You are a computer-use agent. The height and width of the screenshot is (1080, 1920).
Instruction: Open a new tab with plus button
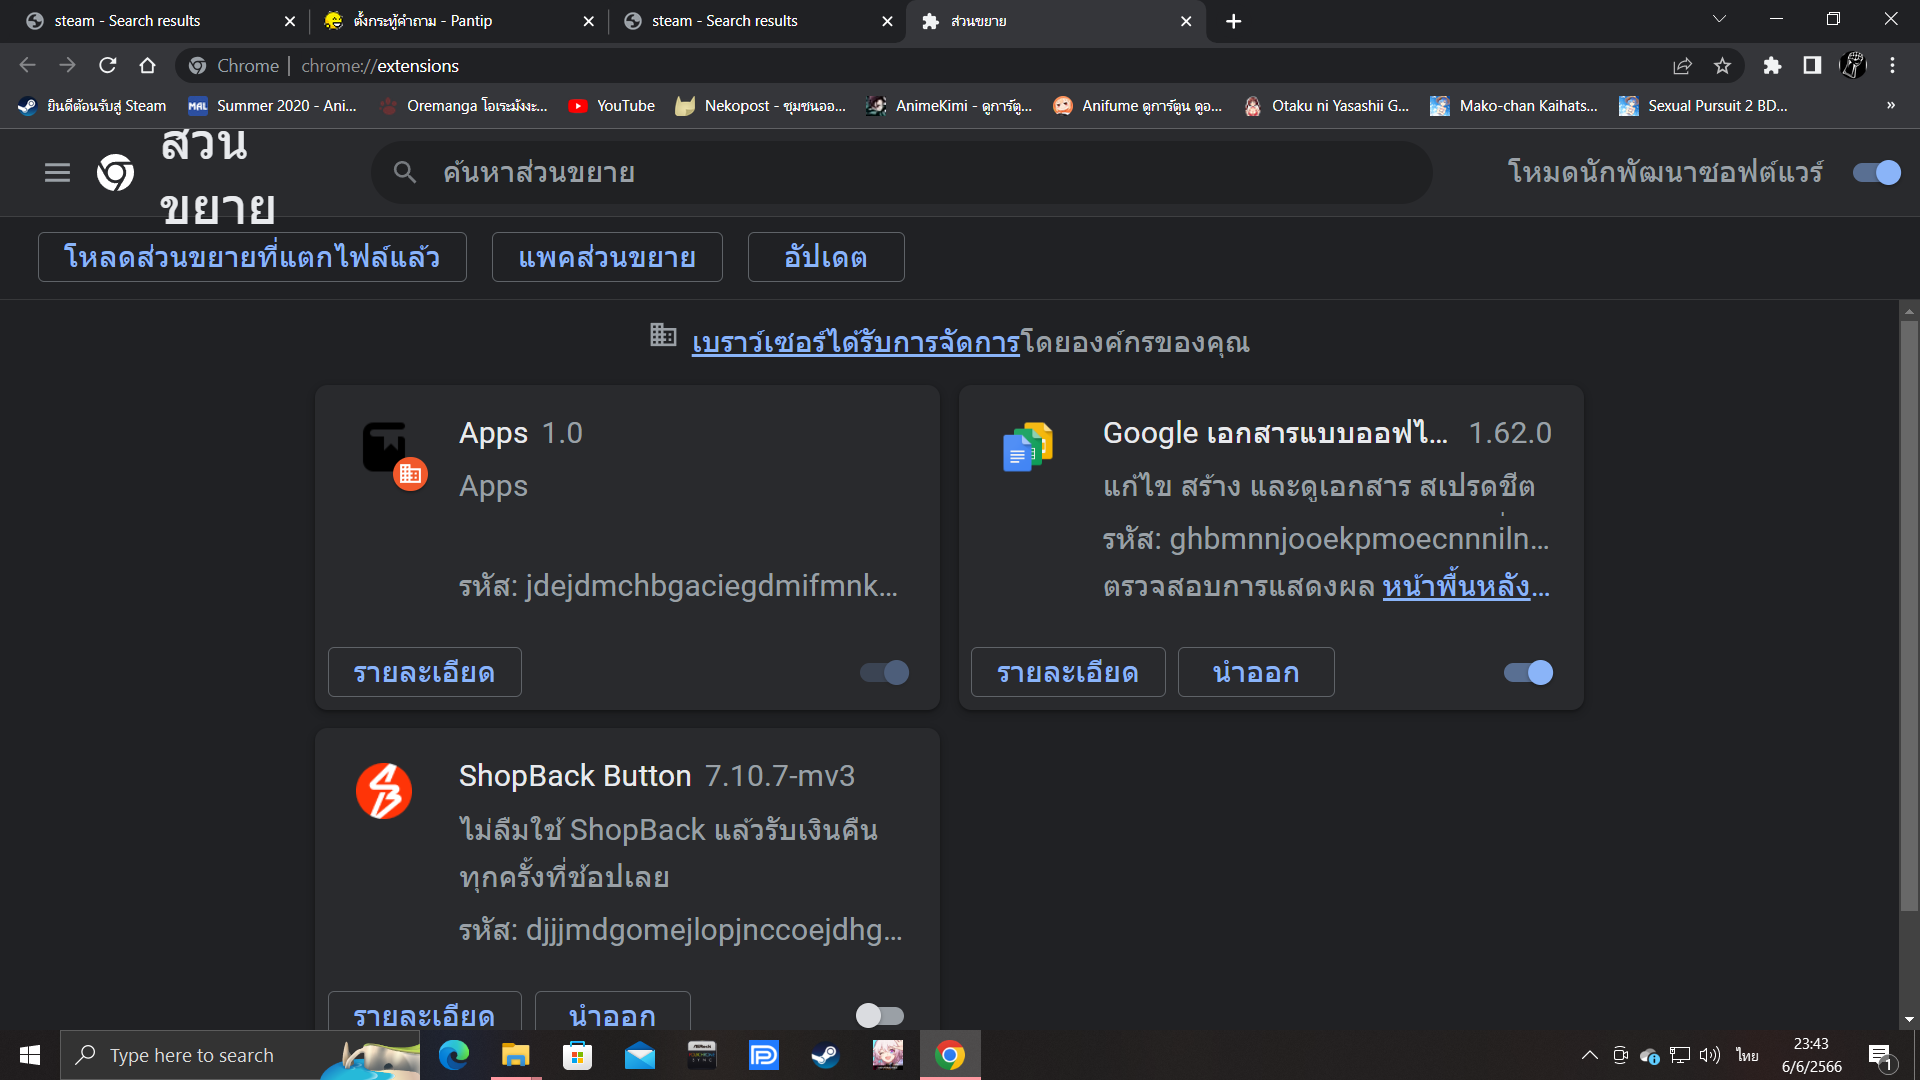[1234, 21]
